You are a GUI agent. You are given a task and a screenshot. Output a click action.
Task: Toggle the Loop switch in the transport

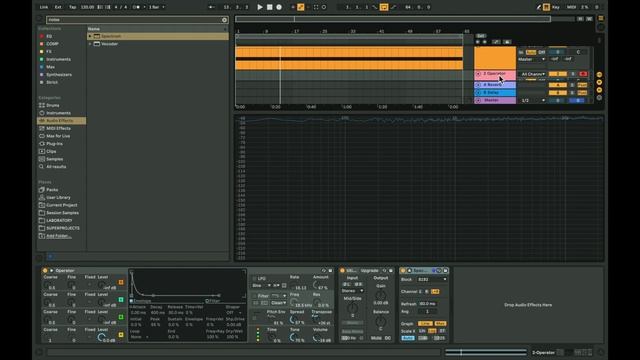click(x=384, y=7)
